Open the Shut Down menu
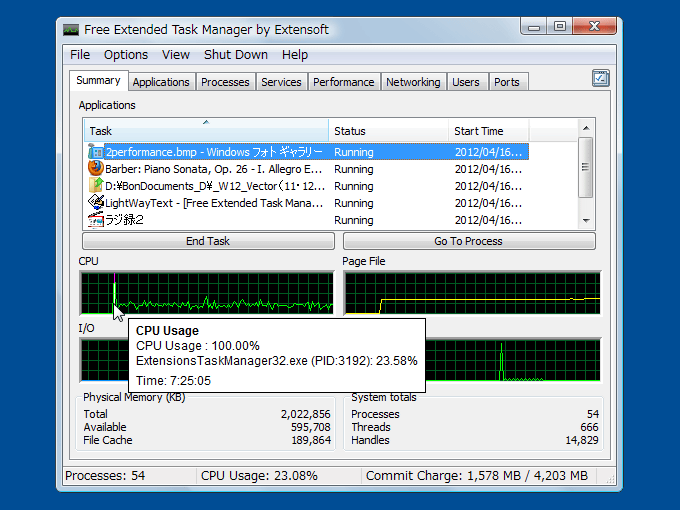 (x=235, y=55)
